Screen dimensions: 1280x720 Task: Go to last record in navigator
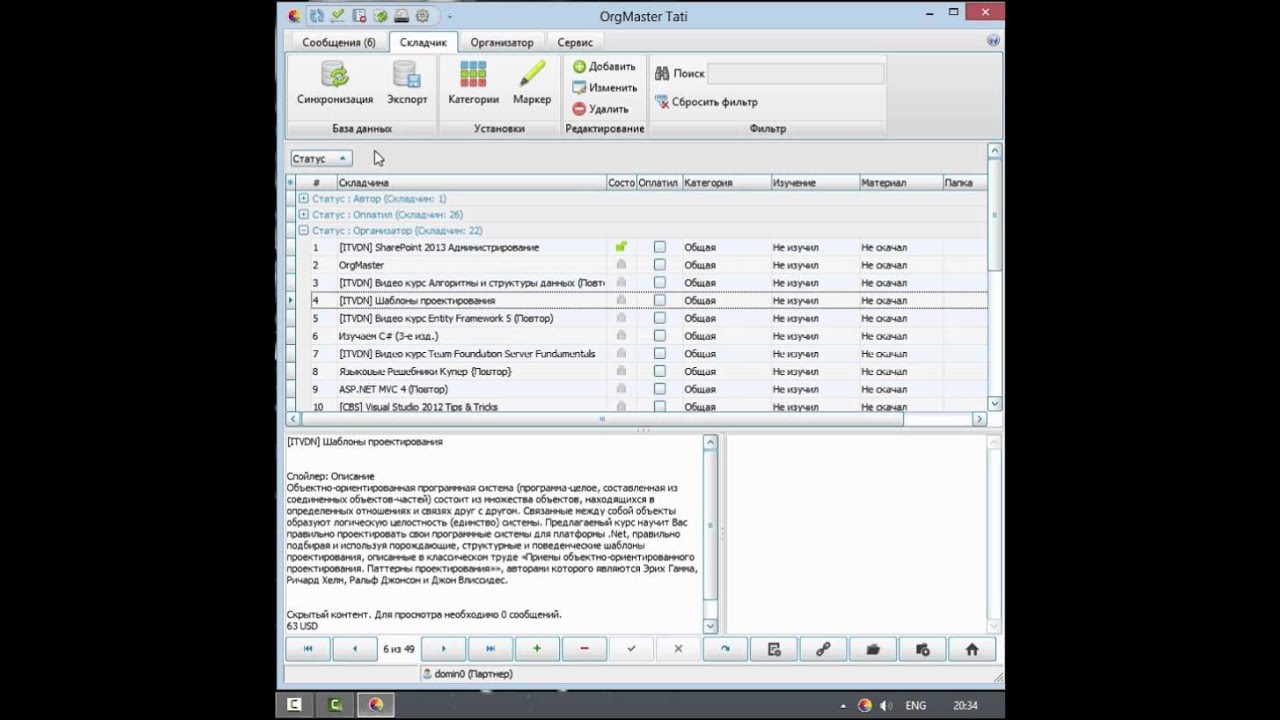[490, 649]
